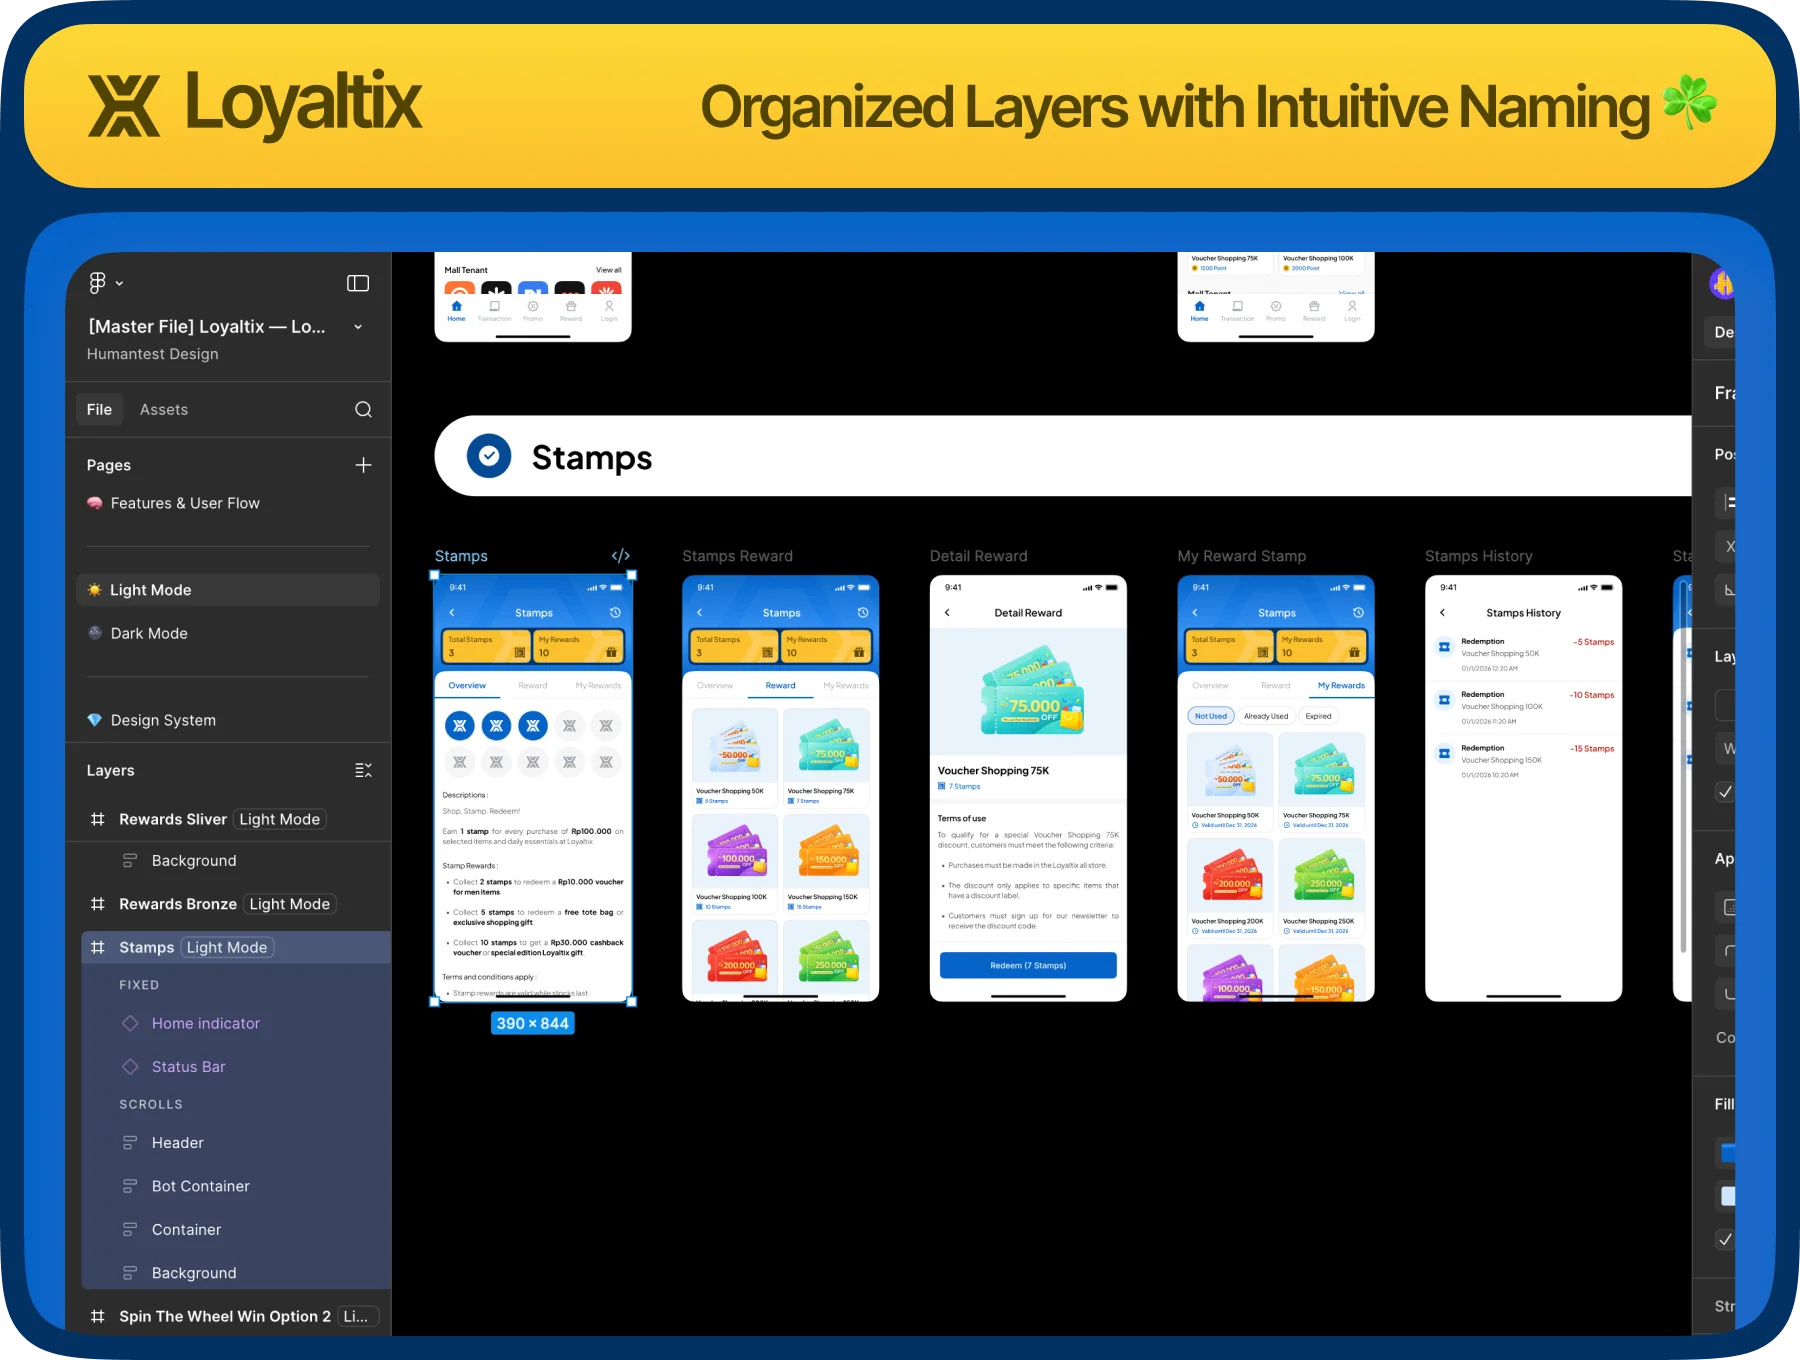
Task: Open the Figma main menu logo
Action: pyautogui.click(x=97, y=283)
